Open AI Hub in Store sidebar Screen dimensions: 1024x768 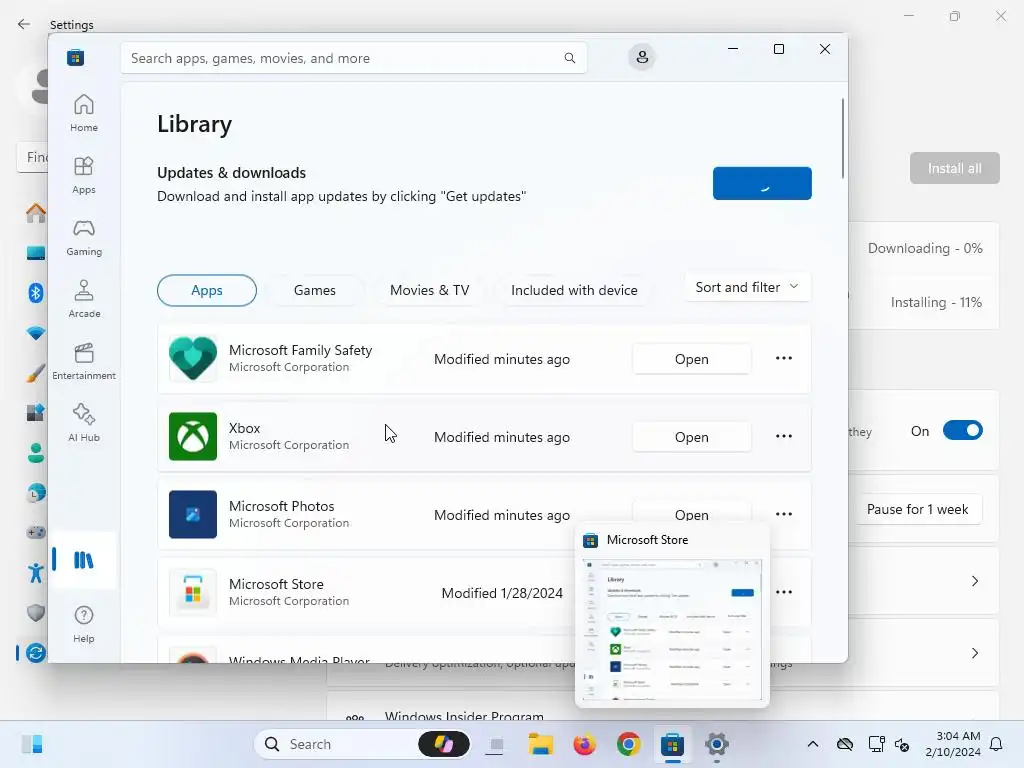[84, 423]
